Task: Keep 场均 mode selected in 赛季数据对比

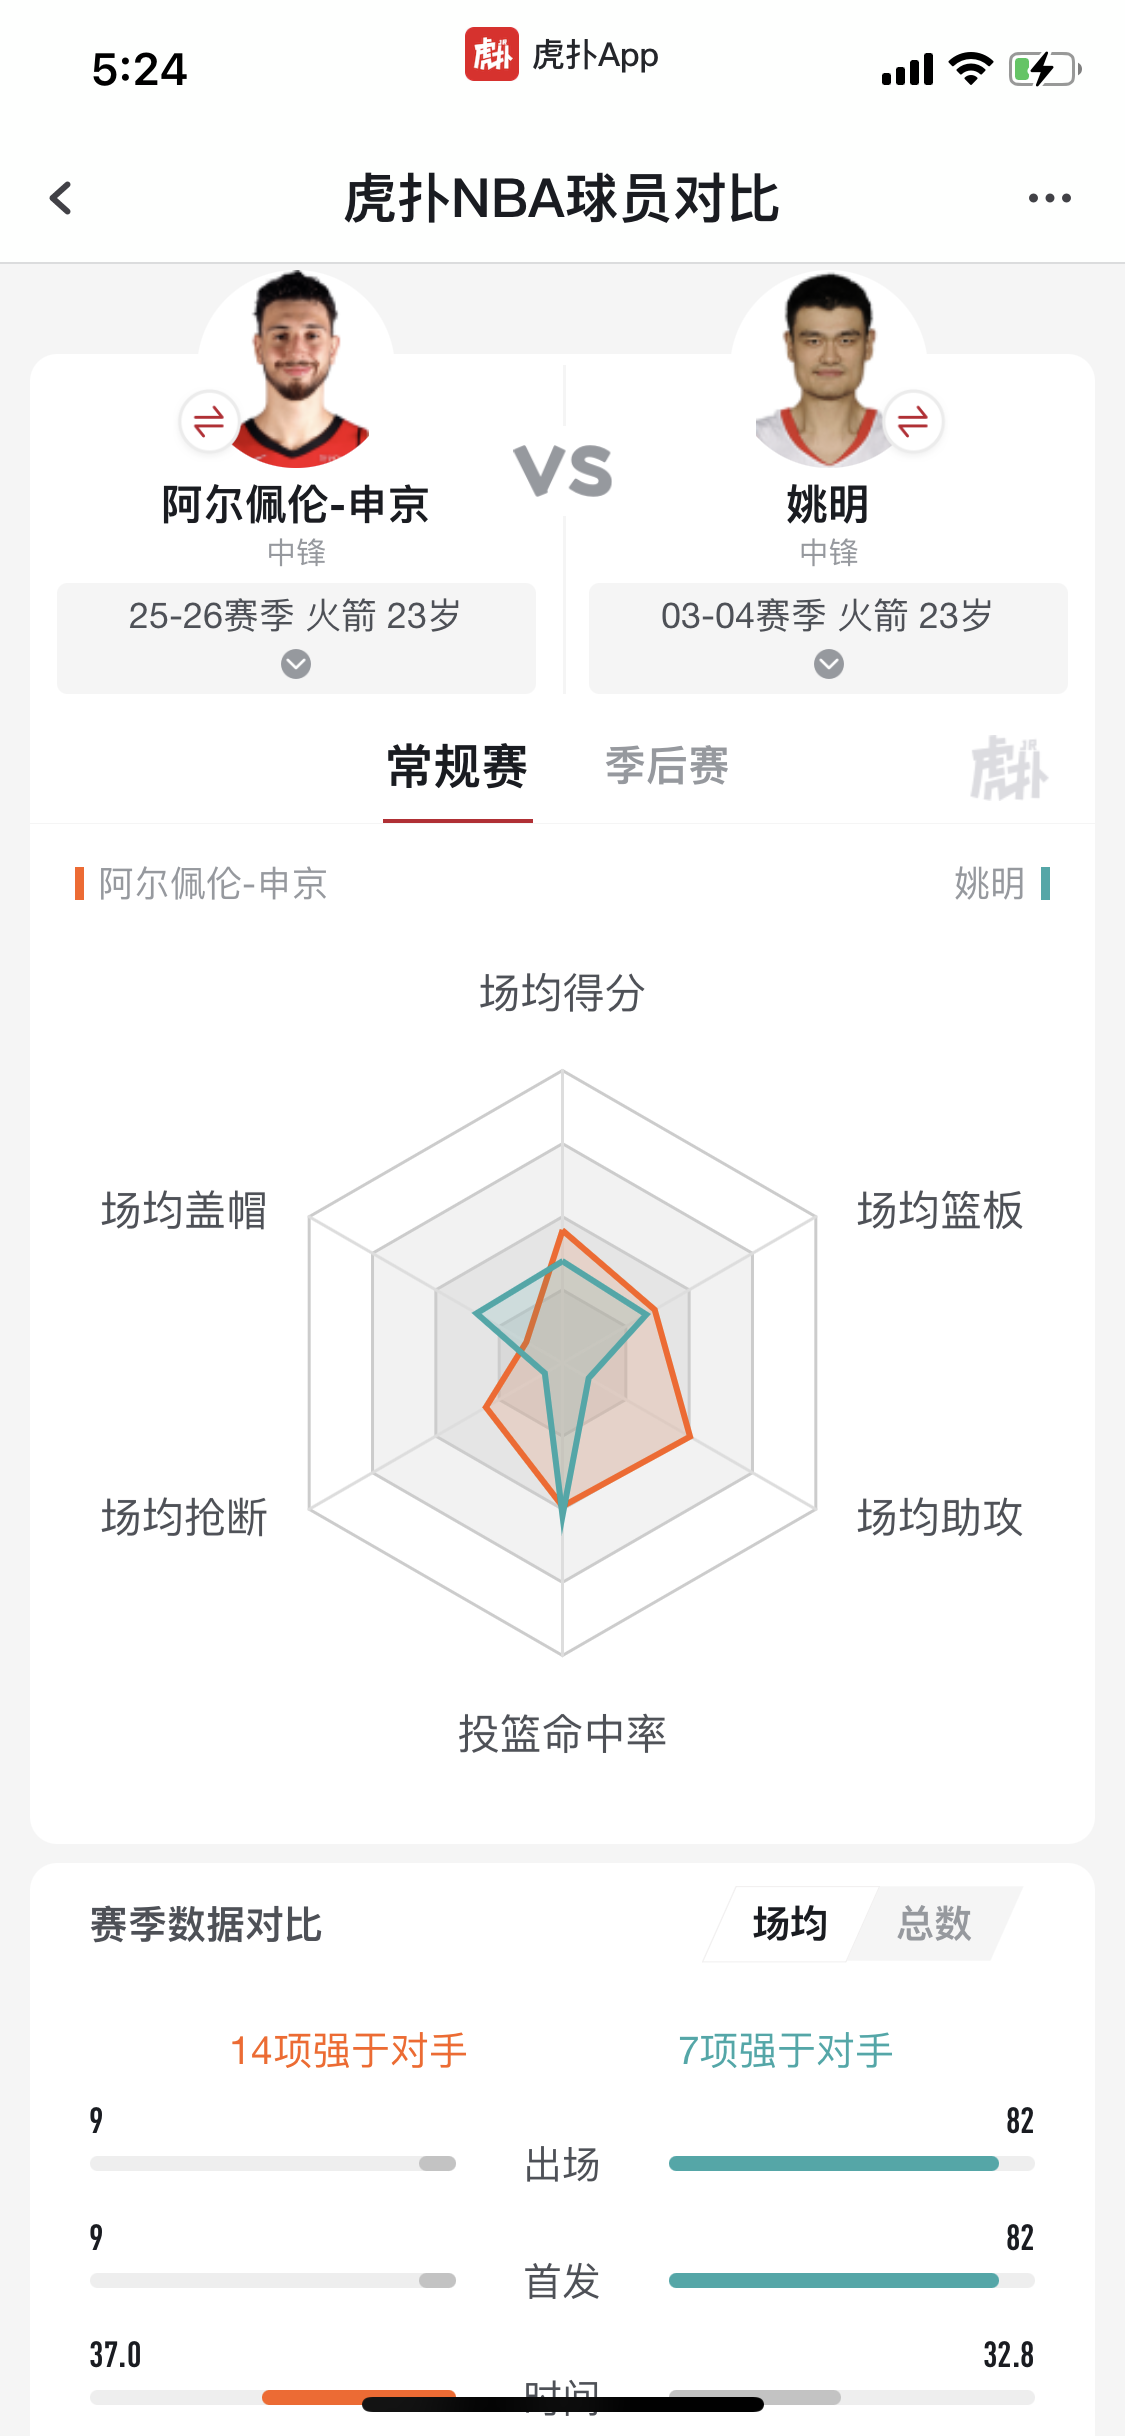Action: (791, 1921)
